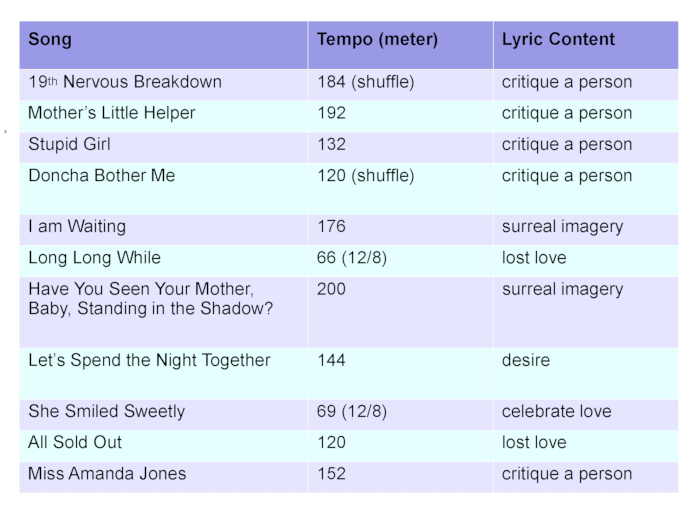
Task: Select the tempo 200 cell
Action: coord(400,312)
